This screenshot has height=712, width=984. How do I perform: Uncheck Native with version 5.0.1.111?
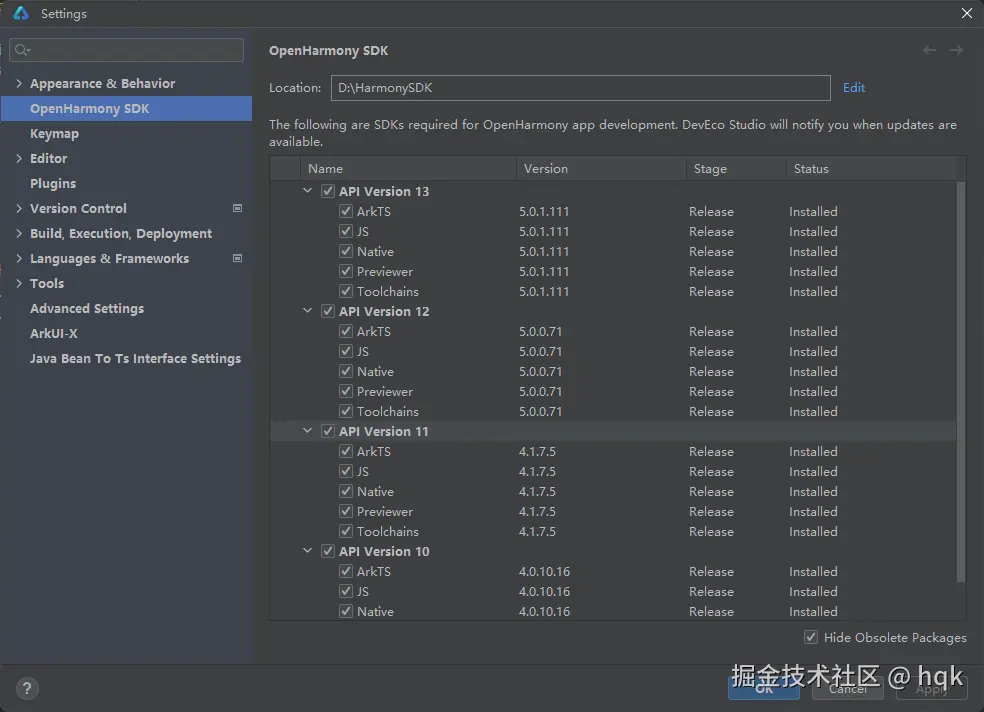pyautogui.click(x=346, y=252)
